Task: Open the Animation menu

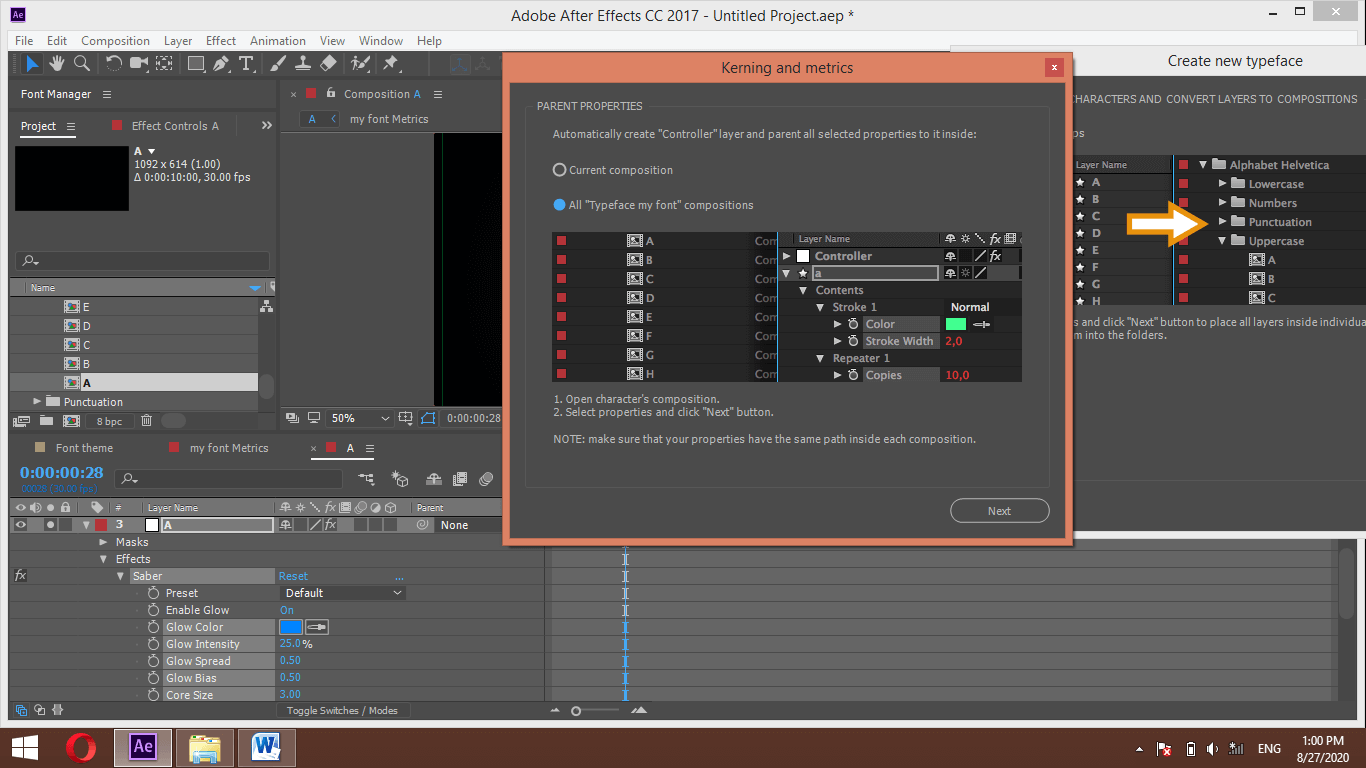Action: tap(277, 41)
